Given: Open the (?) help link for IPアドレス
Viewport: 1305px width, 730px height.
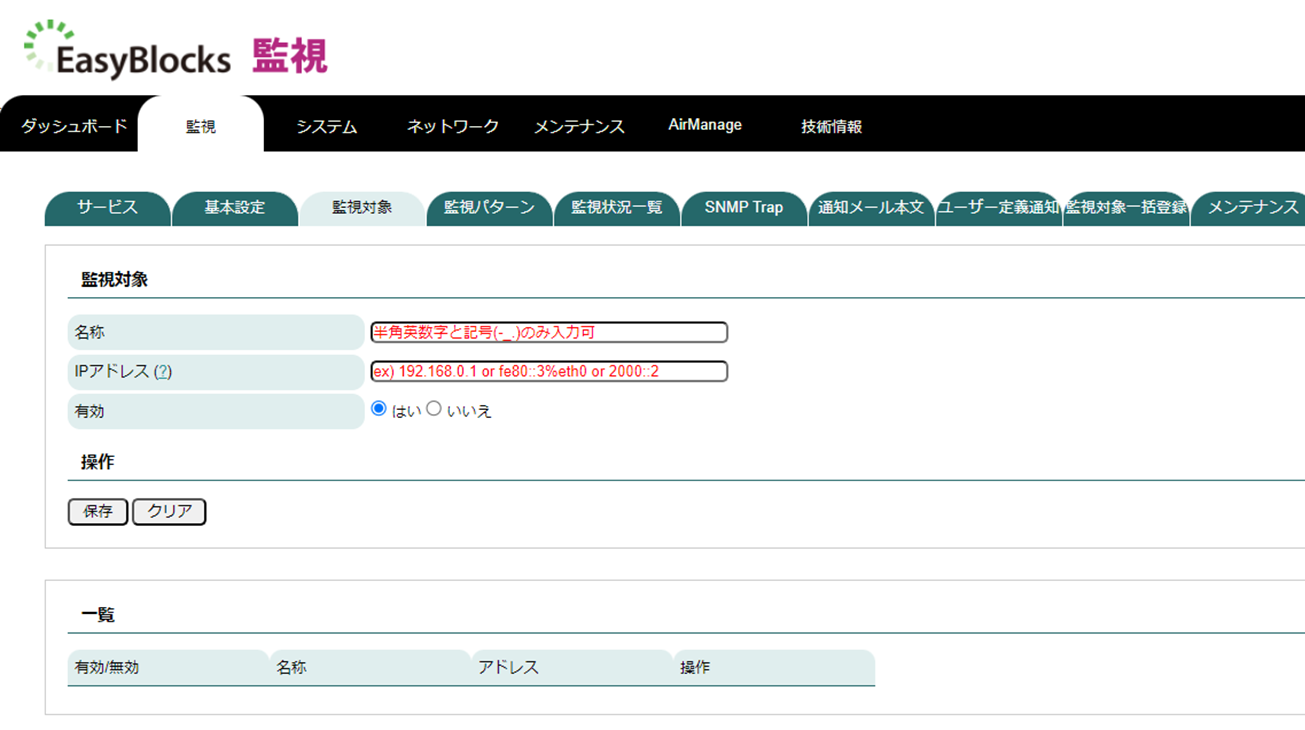Looking at the screenshot, I should (x=163, y=371).
